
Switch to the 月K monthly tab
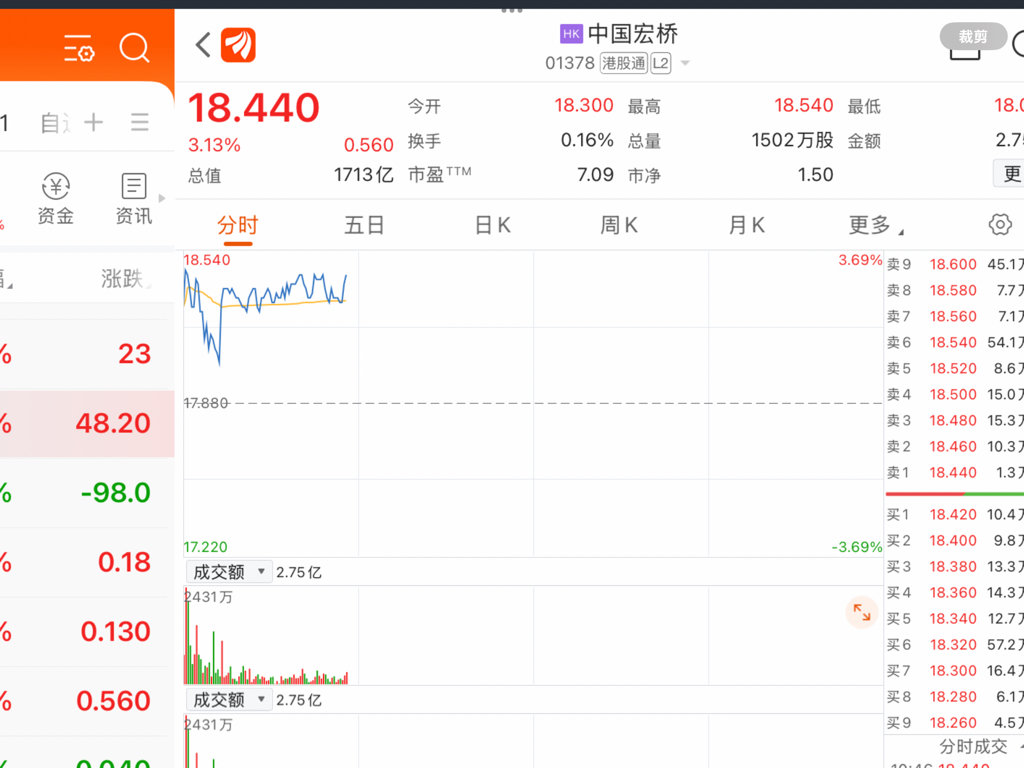pos(746,225)
